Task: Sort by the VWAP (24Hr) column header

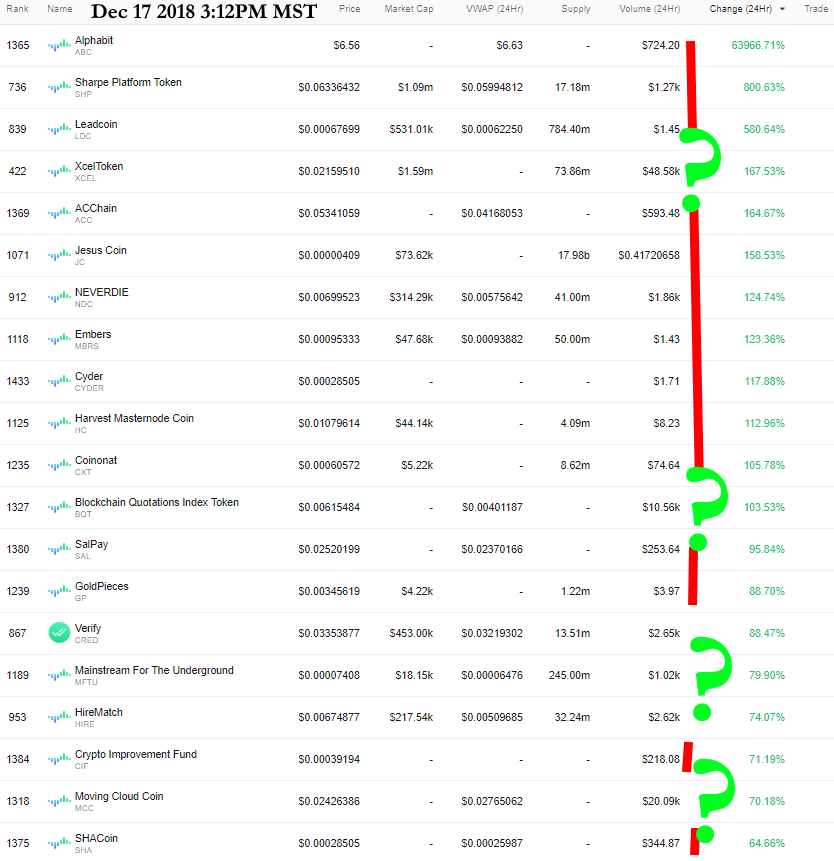Action: click(x=494, y=9)
